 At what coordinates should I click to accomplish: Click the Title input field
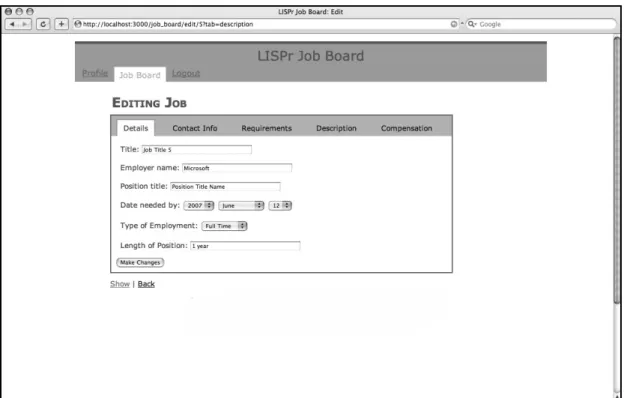[197, 150]
